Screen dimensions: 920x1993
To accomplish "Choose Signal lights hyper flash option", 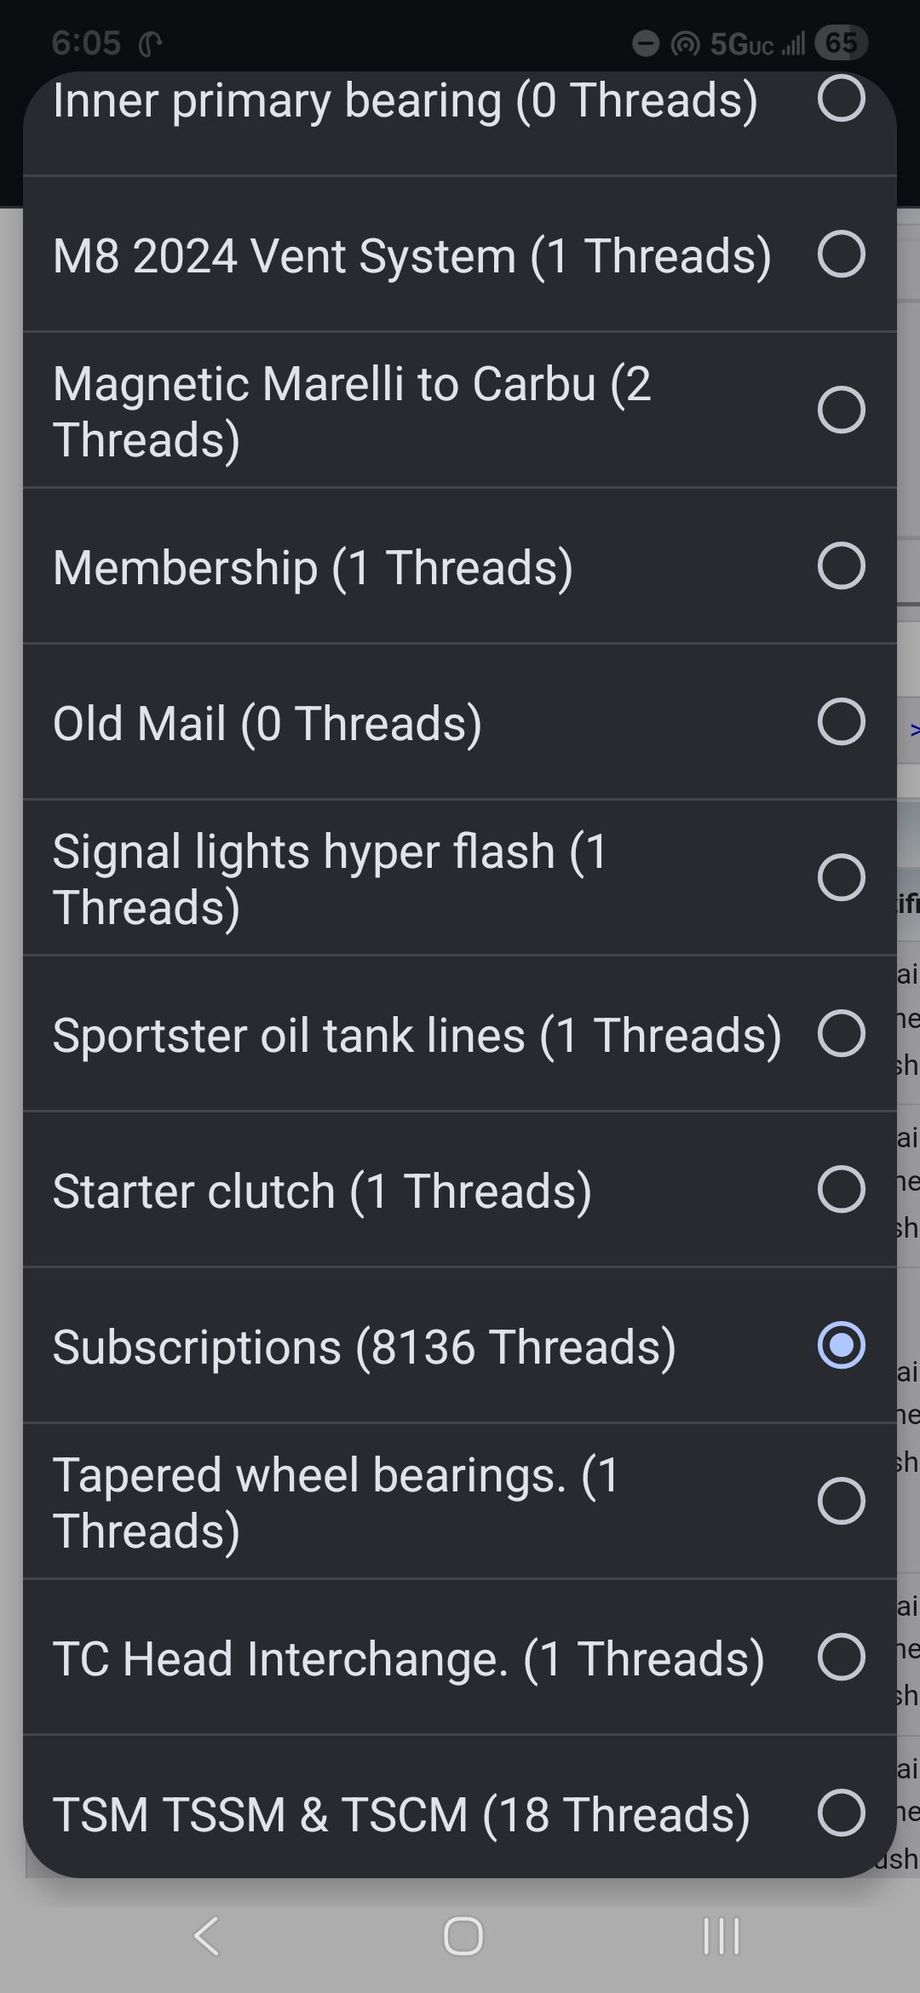I will [x=841, y=878].
